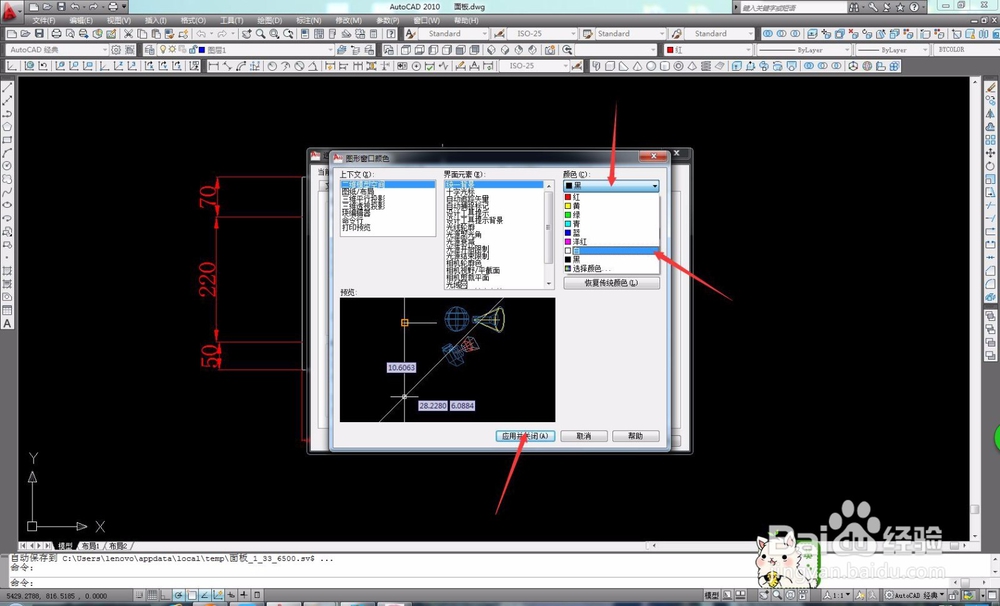
Task: Click the 取消 button in color dialog
Action: 583,436
